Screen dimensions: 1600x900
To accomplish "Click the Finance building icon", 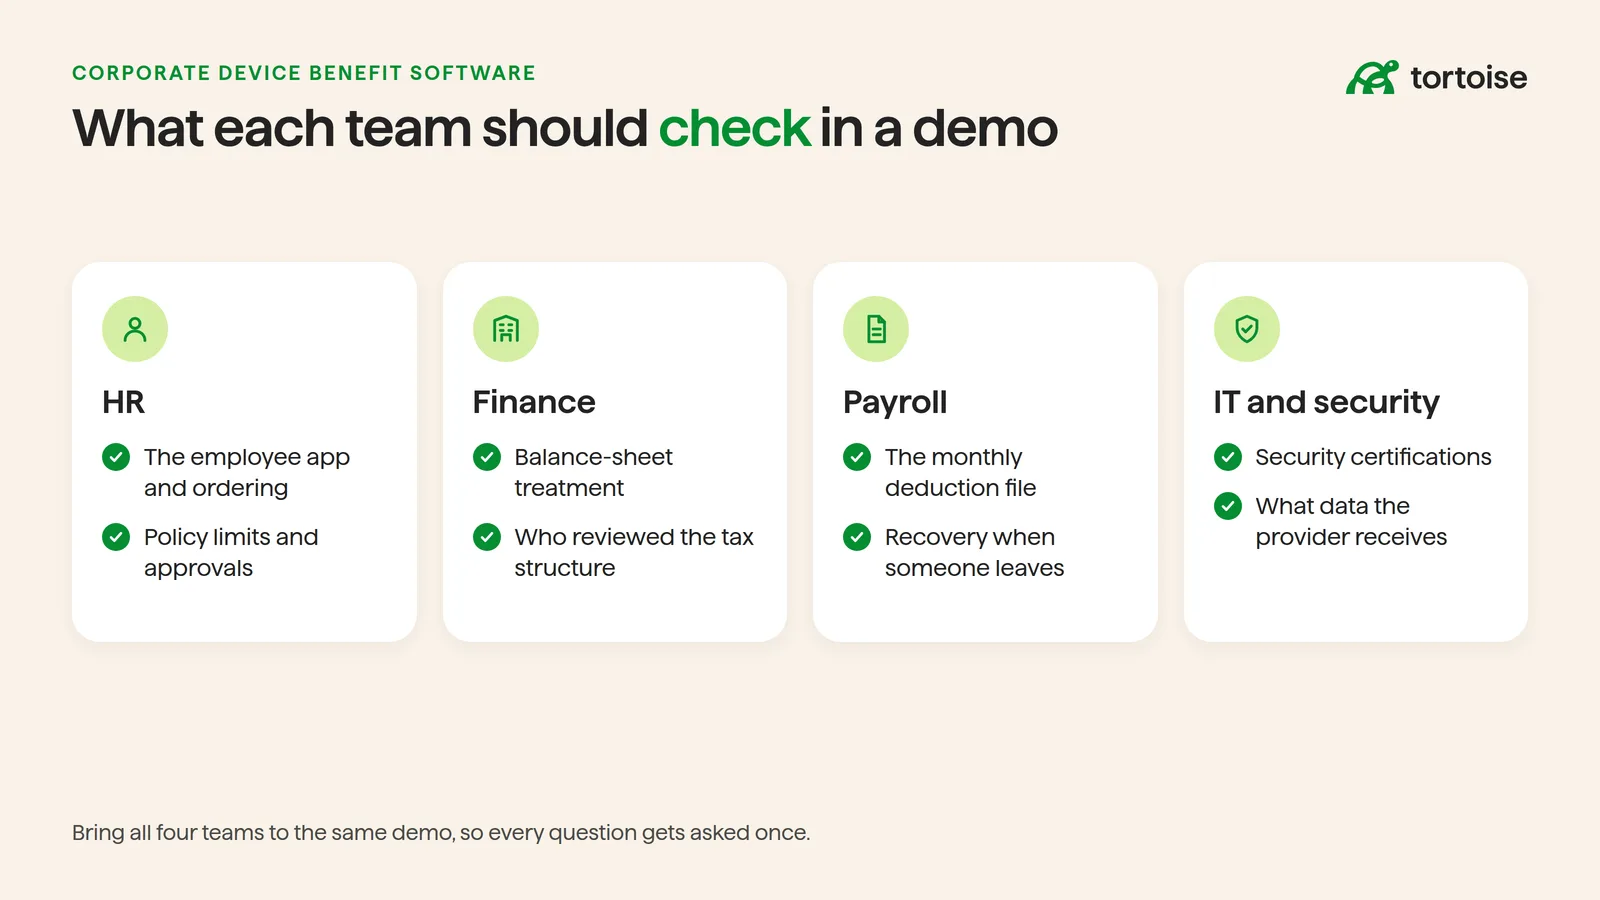I will pyautogui.click(x=506, y=329).
